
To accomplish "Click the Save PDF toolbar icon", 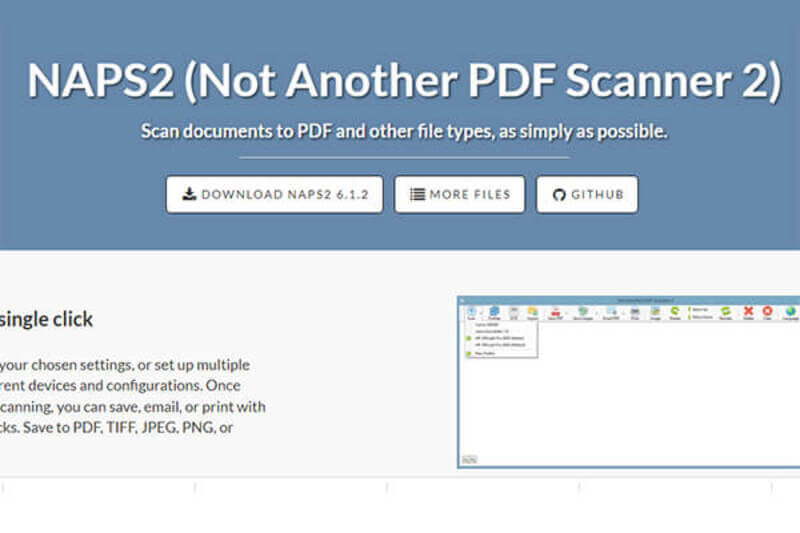I will point(556,313).
